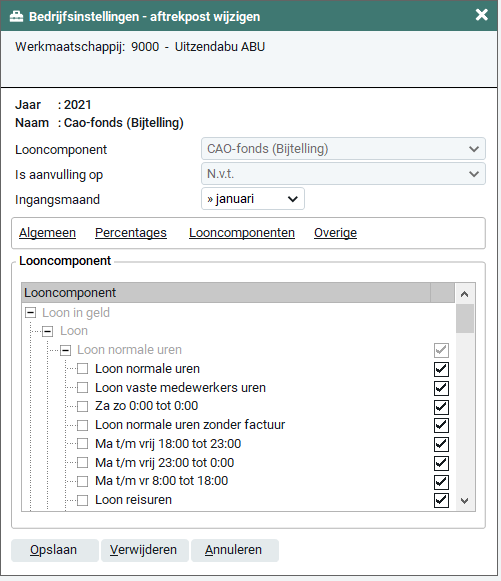Collapse the 'Loon' tree node
The image size is (501, 581).
tap(47, 331)
